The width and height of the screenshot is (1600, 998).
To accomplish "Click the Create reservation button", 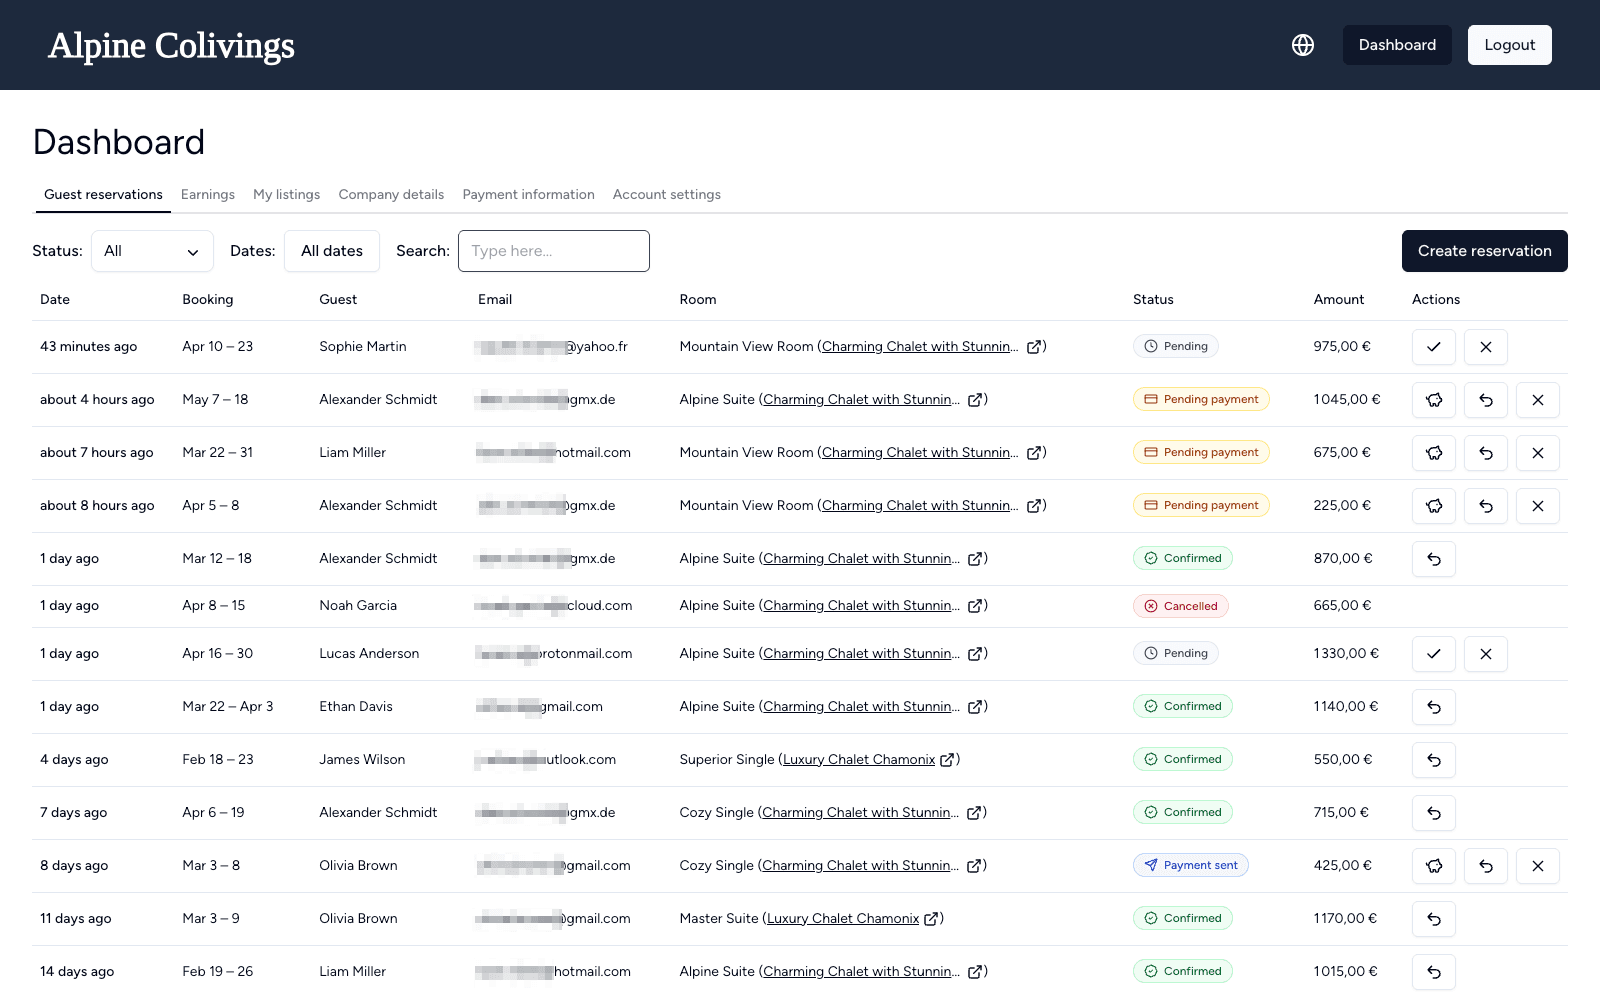I will (1484, 251).
